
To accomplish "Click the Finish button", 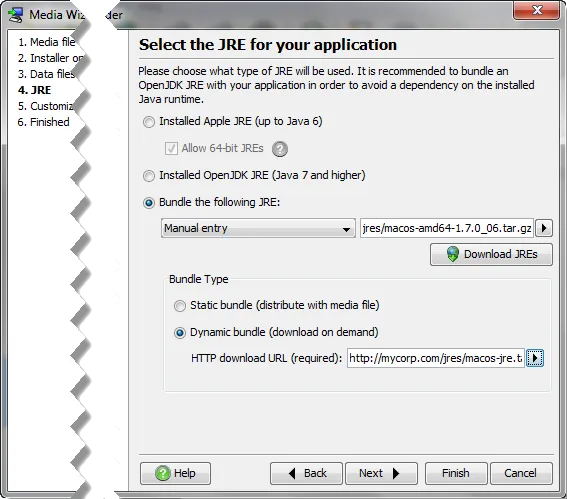I will (x=456, y=473).
